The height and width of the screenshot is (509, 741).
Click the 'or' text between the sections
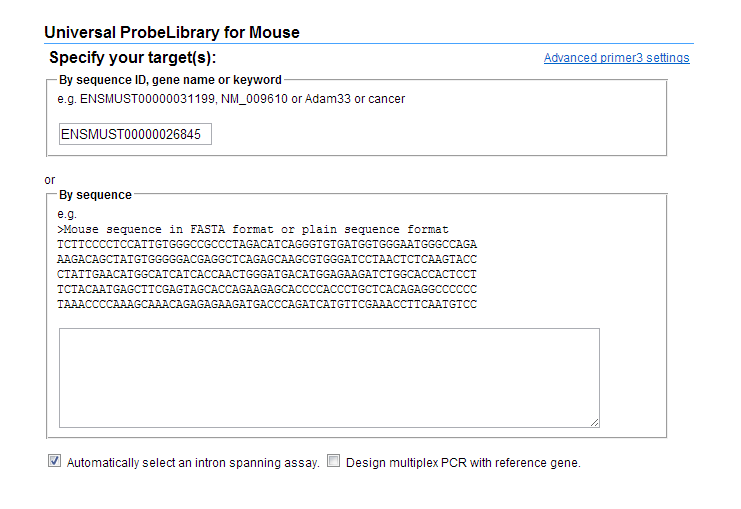[50, 180]
